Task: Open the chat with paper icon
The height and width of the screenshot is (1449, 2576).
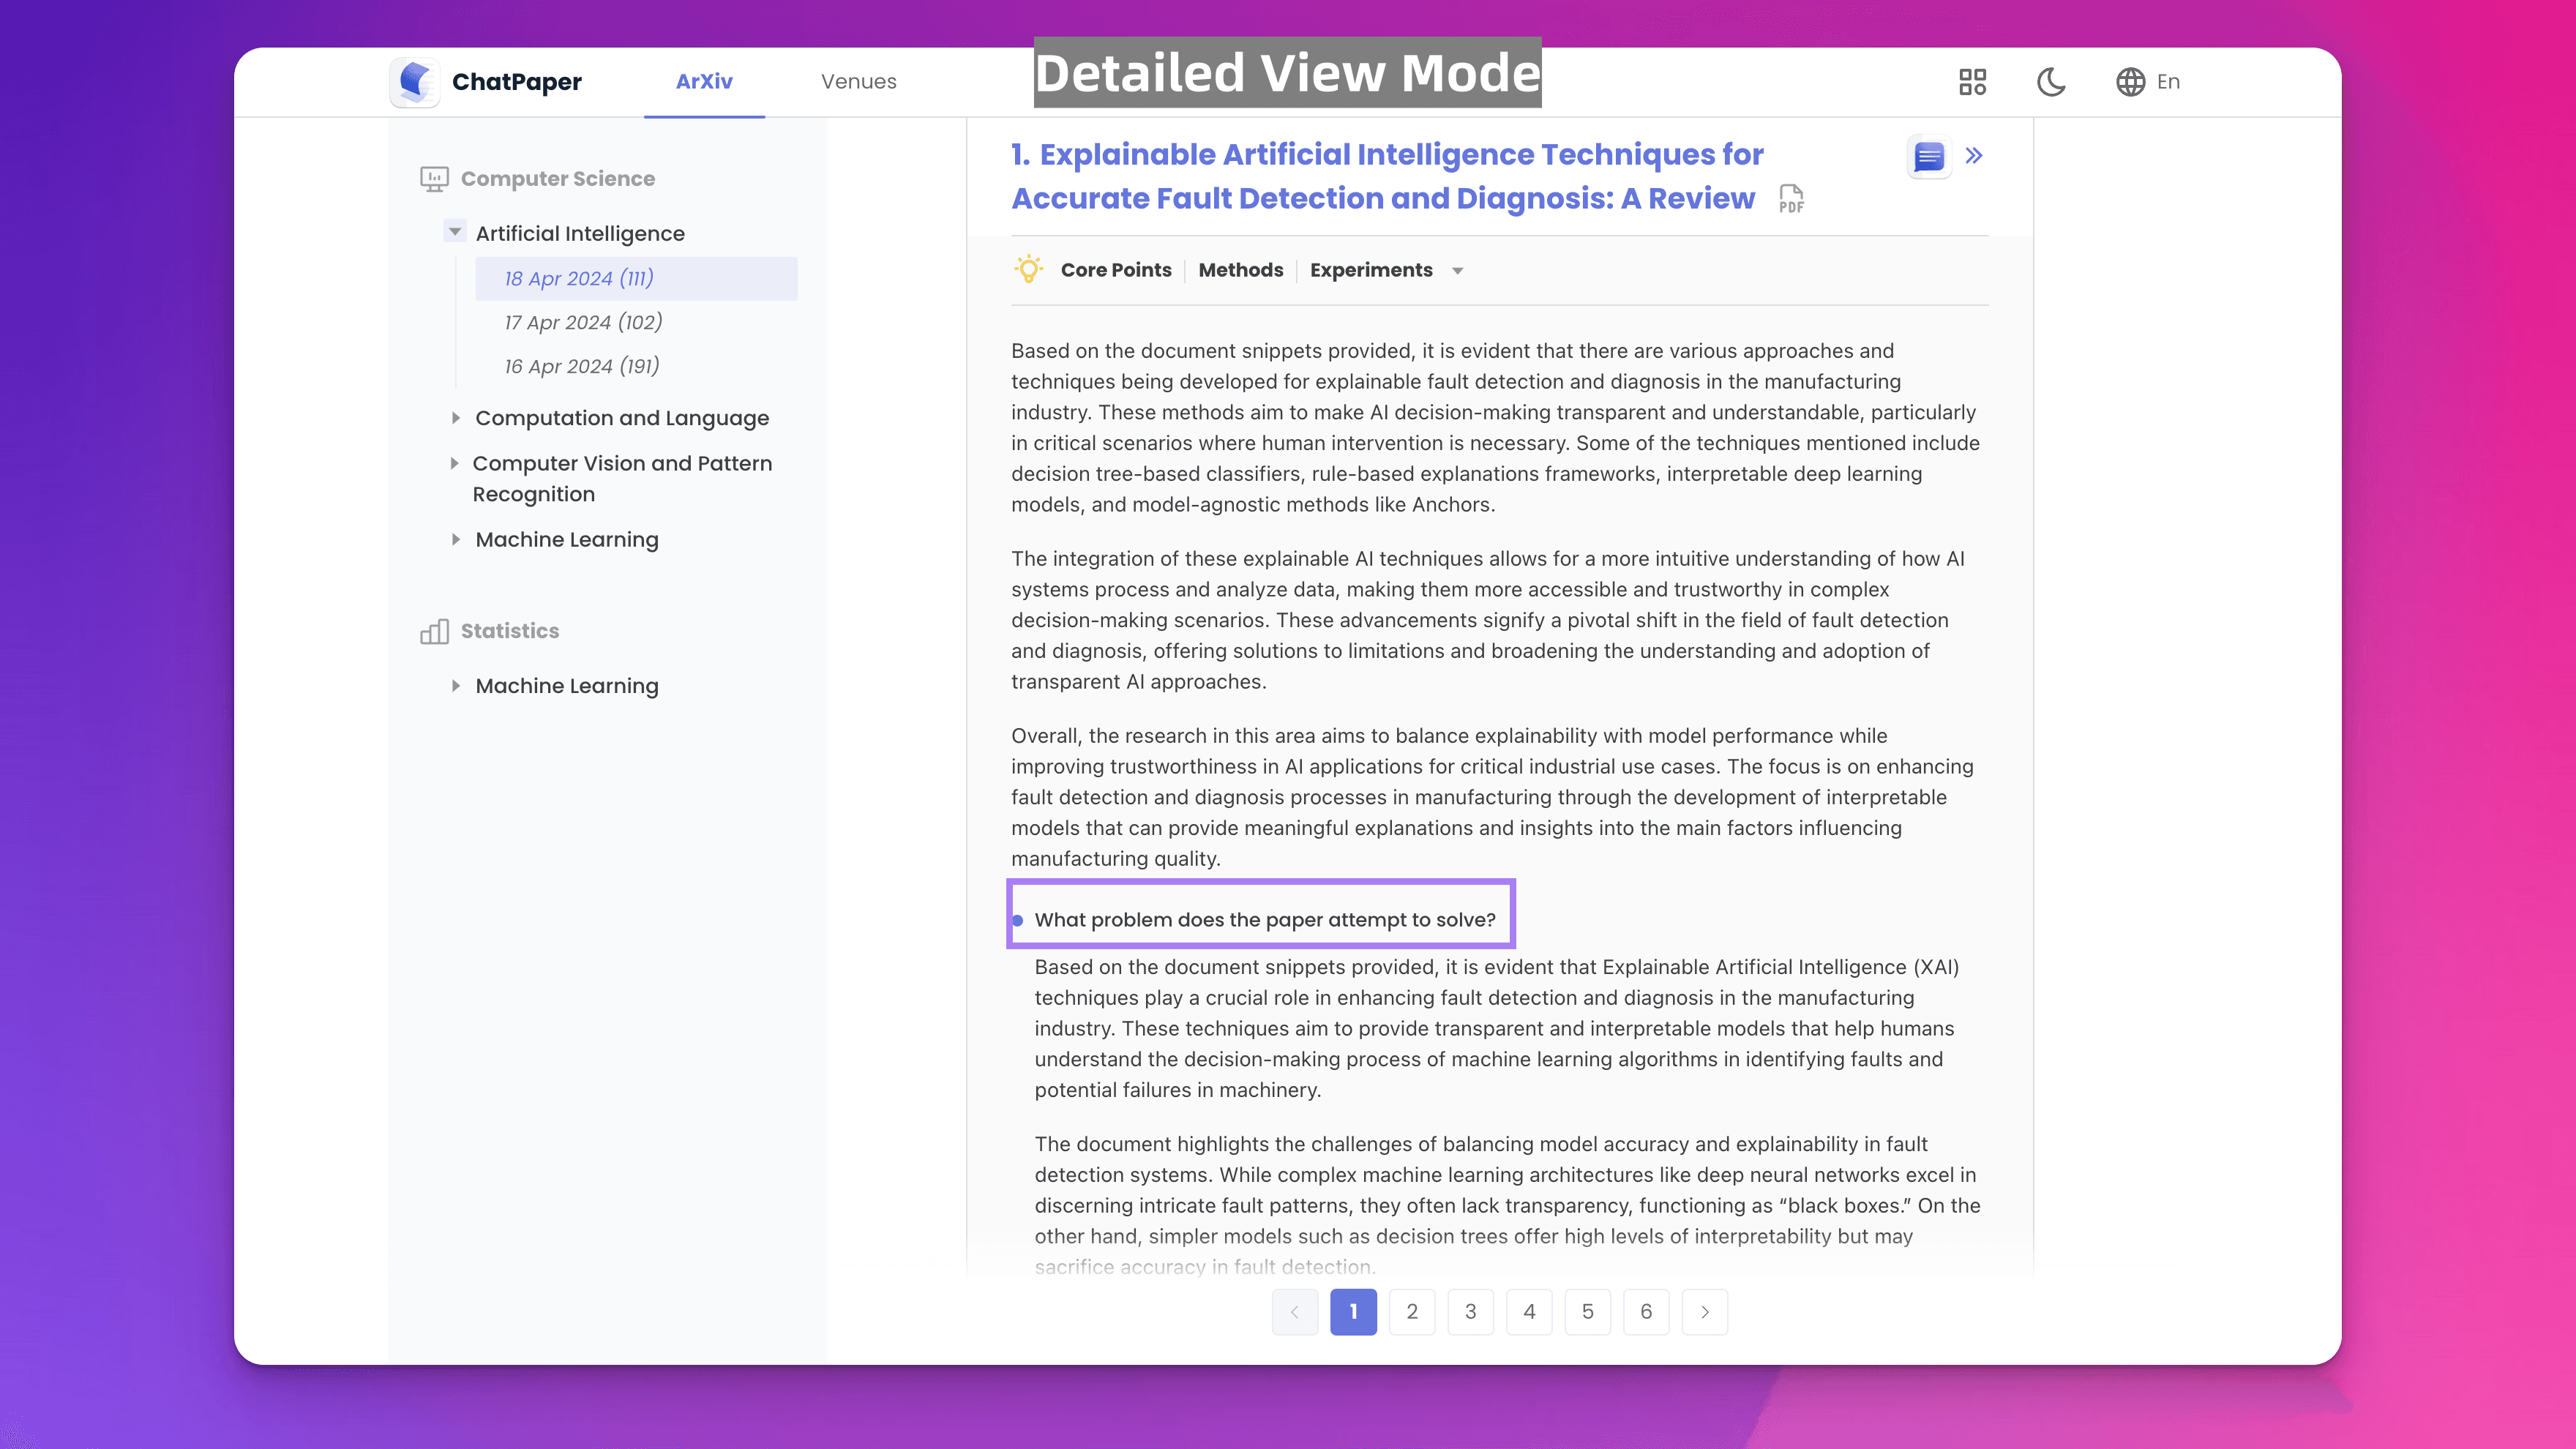Action: click(x=1929, y=157)
